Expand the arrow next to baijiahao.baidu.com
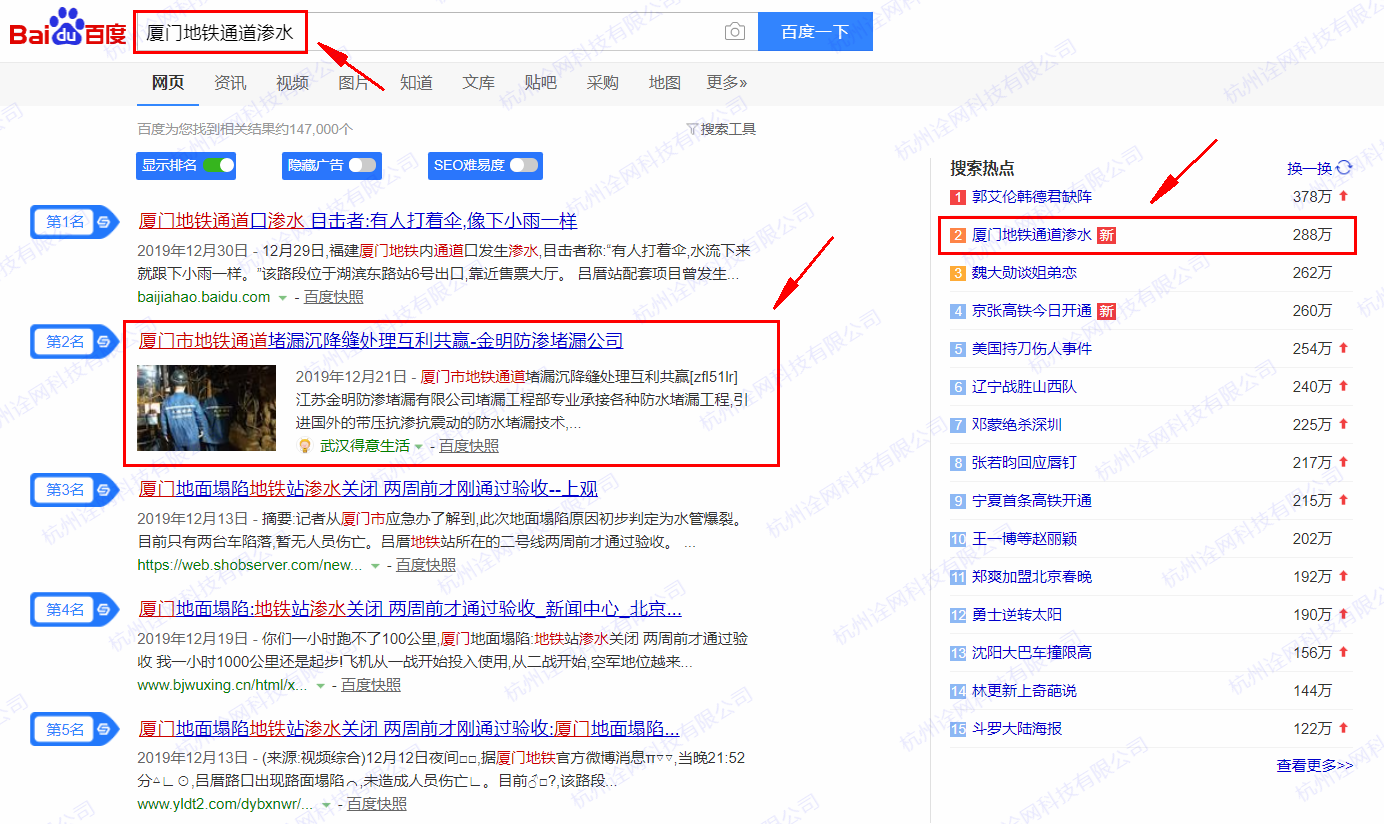This screenshot has height=824, width=1385. coord(283,298)
